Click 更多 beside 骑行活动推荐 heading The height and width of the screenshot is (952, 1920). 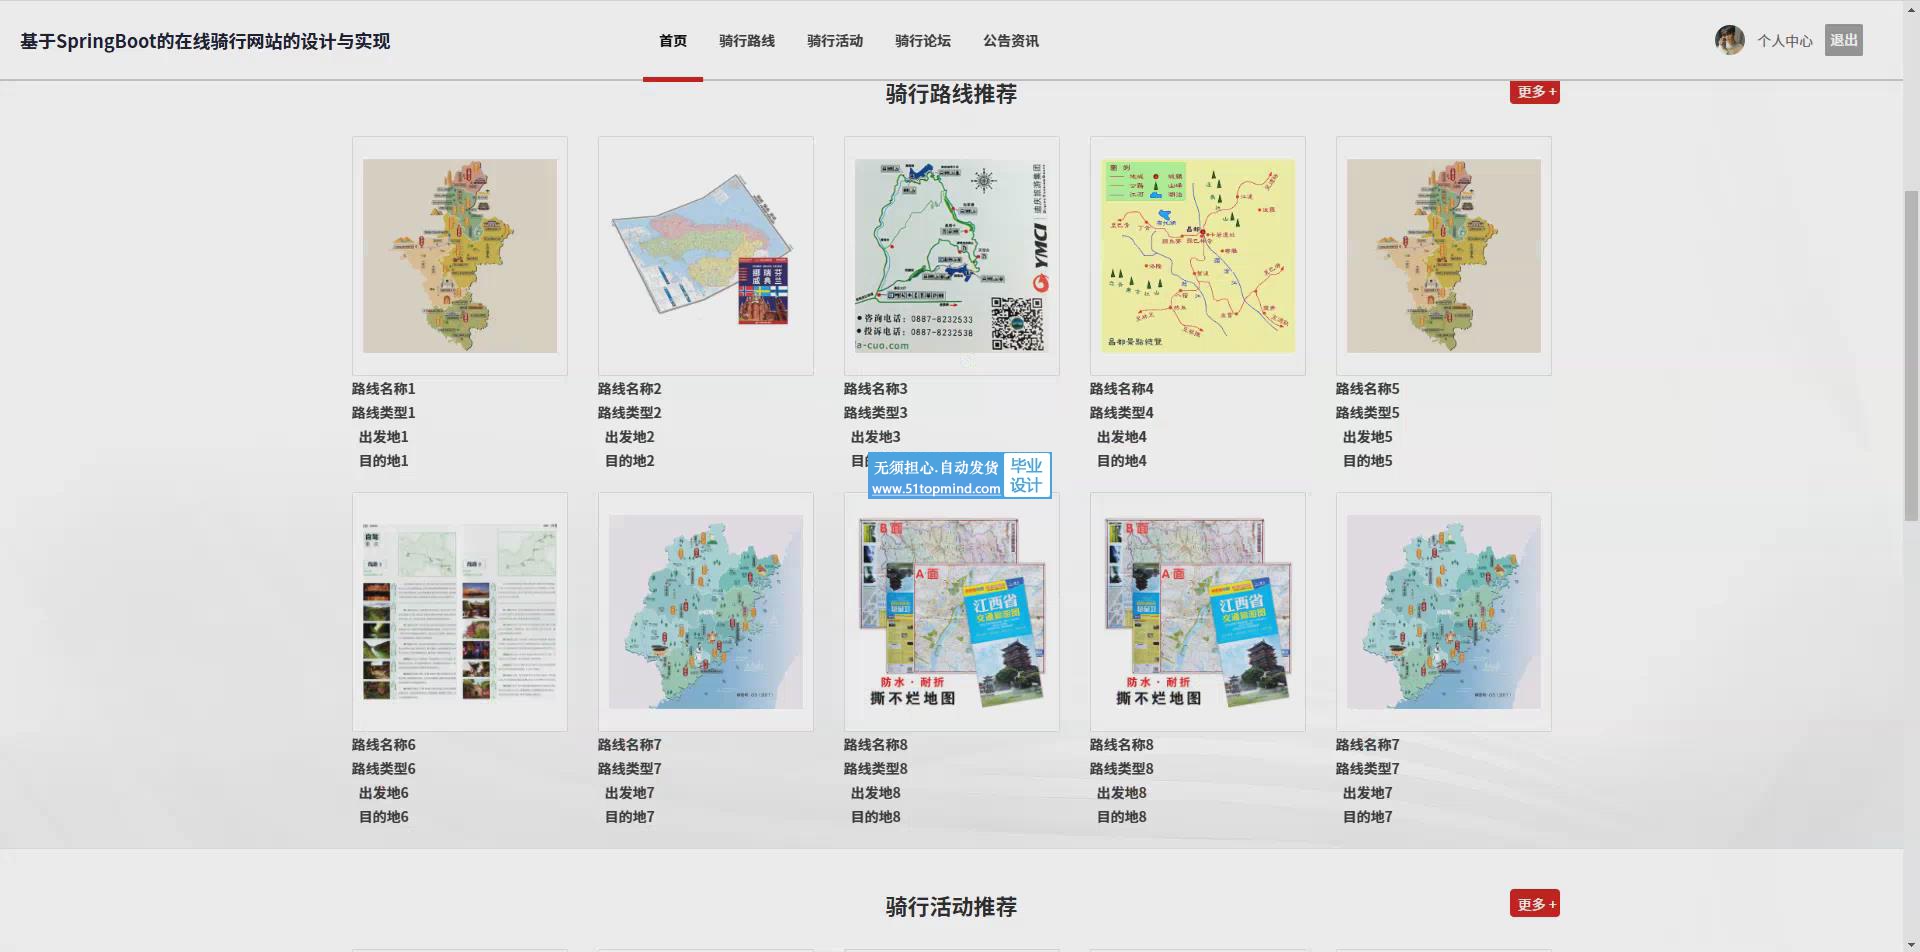1534,904
